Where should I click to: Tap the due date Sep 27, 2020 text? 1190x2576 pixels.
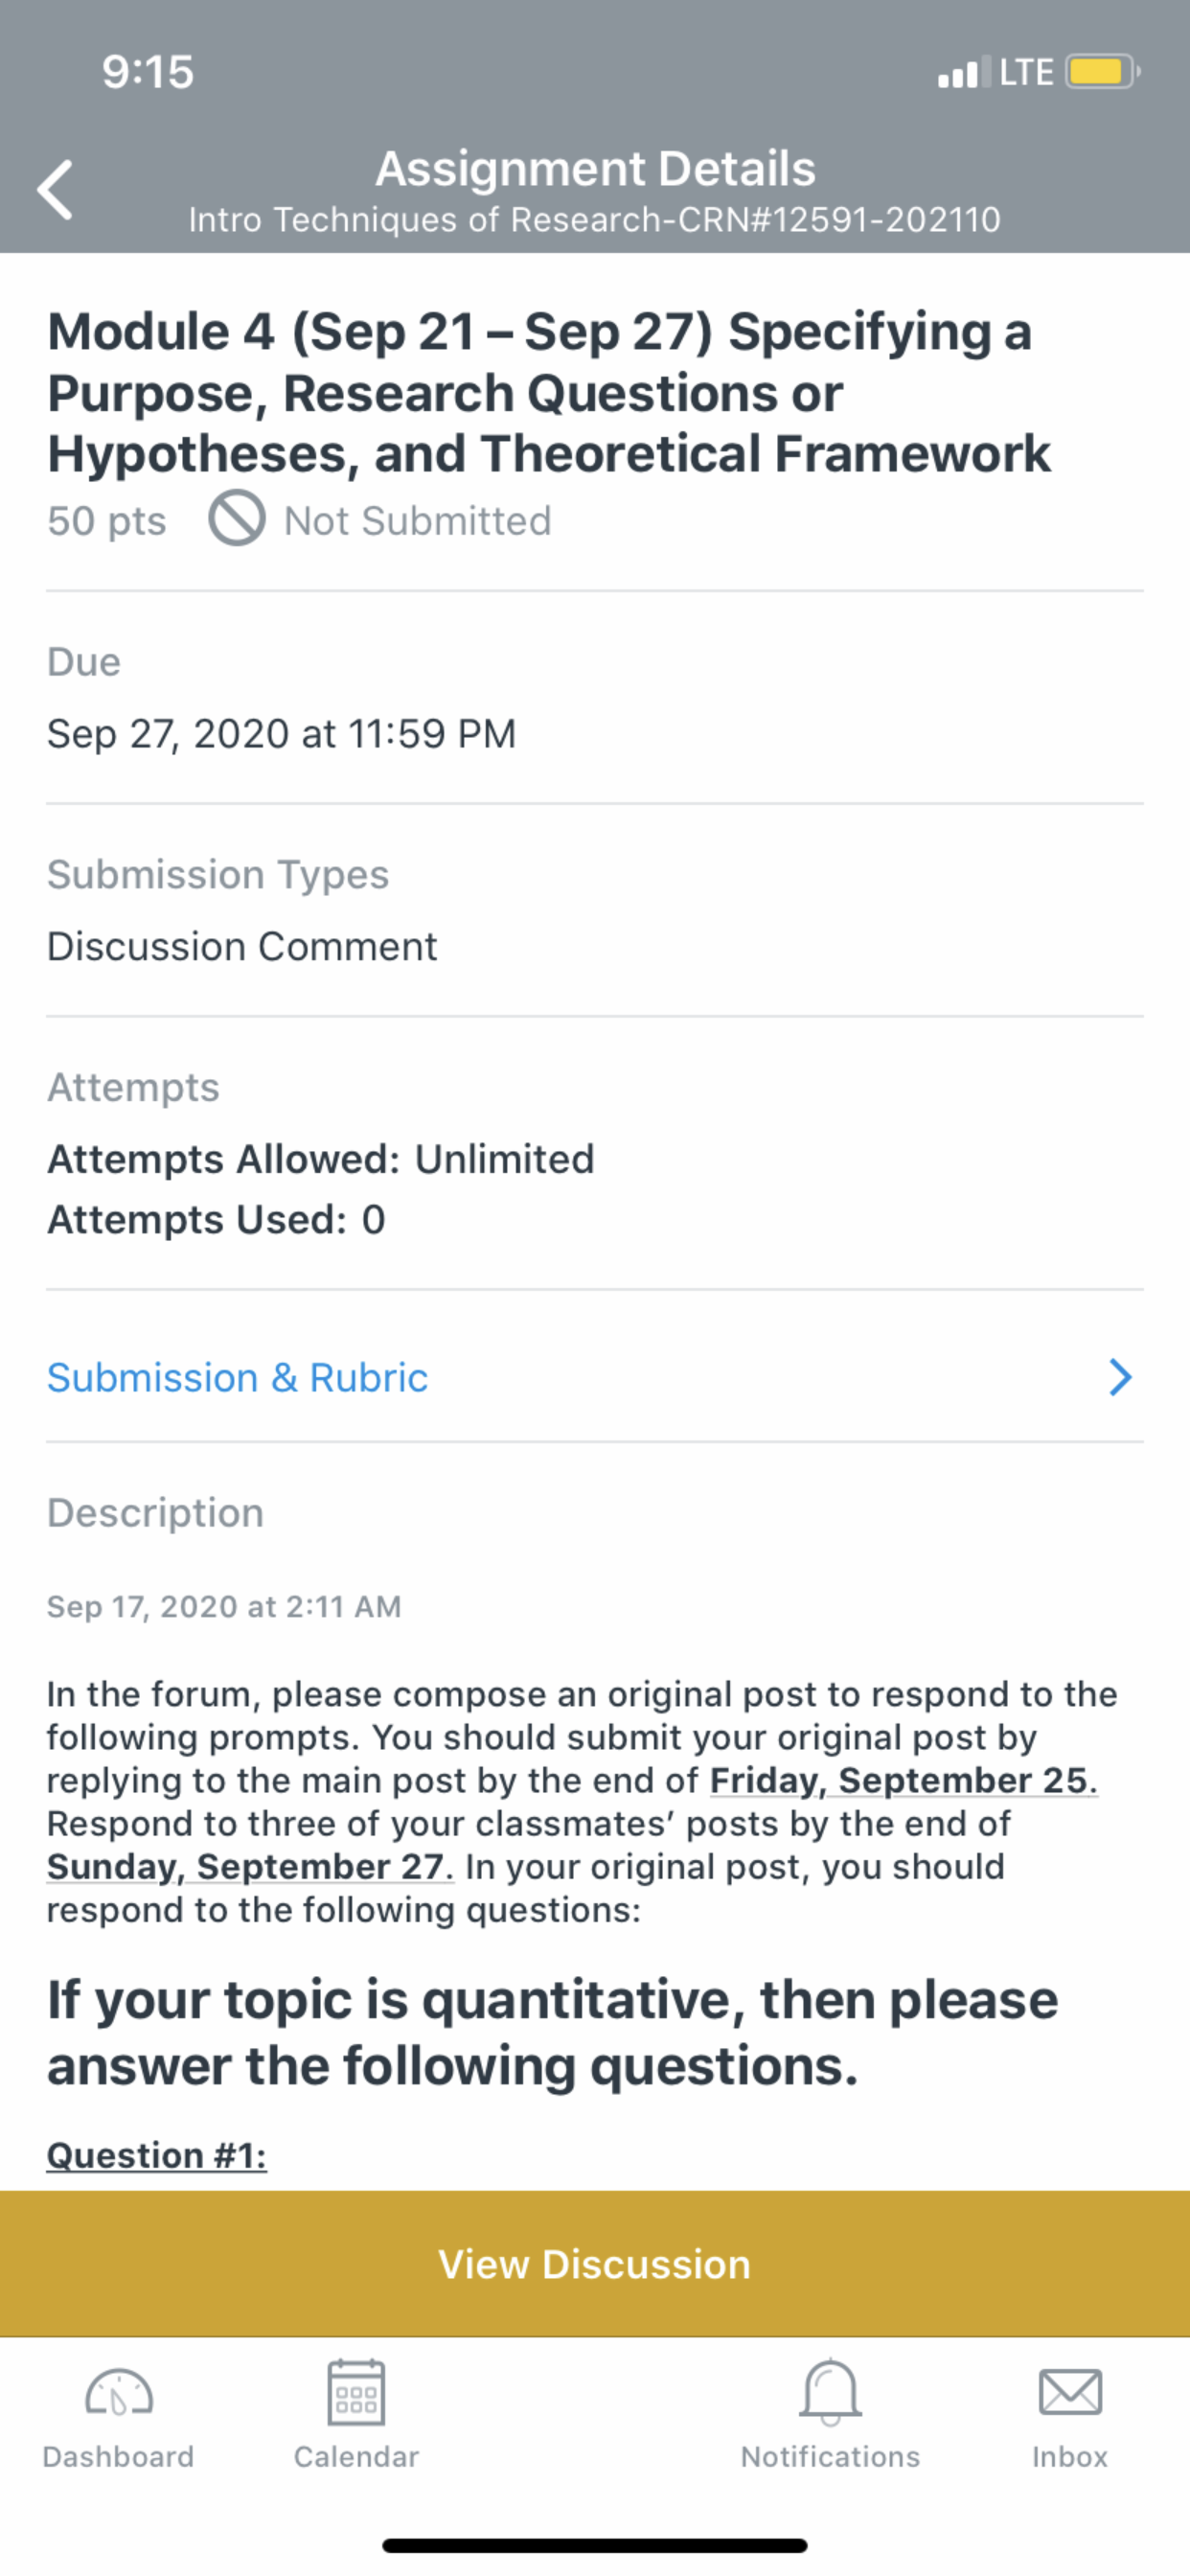click(282, 733)
